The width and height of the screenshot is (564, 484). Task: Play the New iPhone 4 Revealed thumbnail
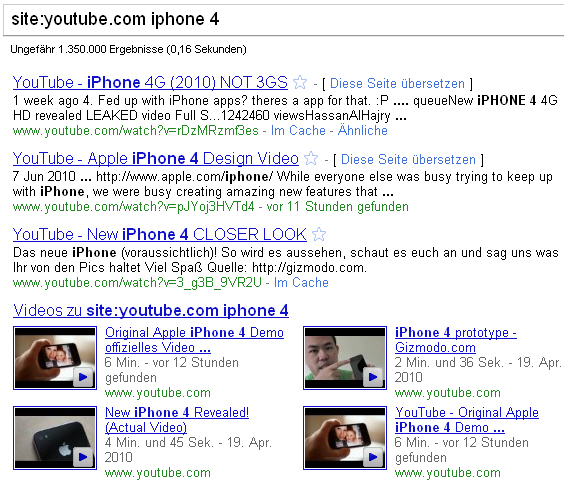55,438
